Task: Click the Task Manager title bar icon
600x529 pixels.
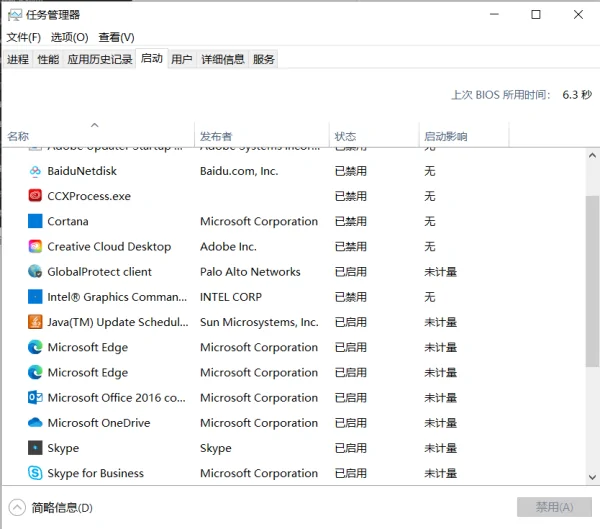Action: click(x=15, y=15)
